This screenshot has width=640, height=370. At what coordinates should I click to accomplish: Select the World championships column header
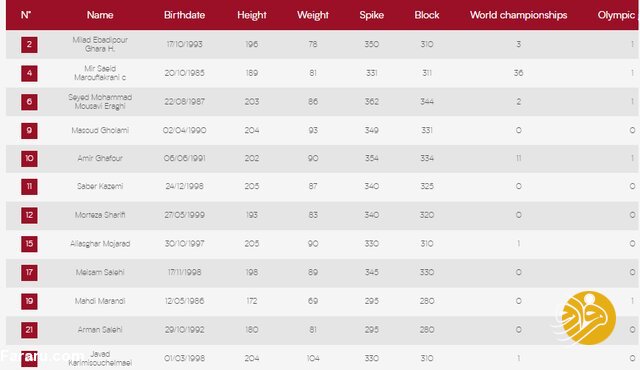(x=518, y=15)
